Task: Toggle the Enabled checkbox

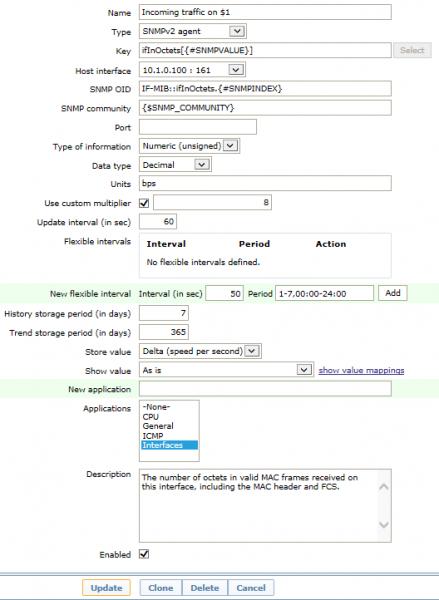Action: coord(144,554)
